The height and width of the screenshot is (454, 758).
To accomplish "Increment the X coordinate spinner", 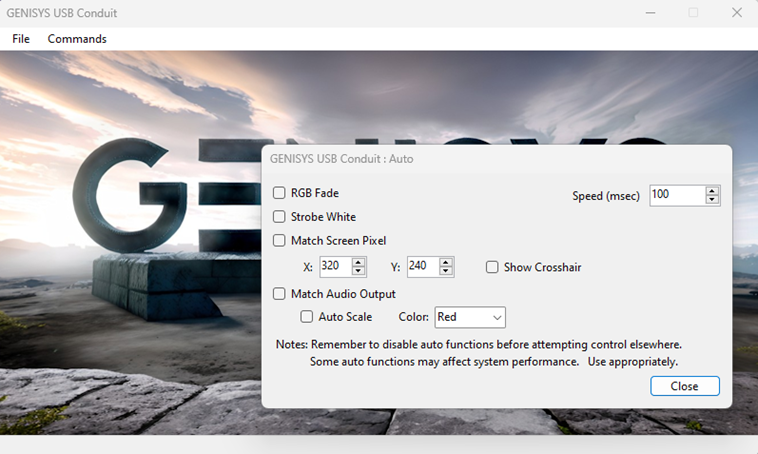I will [x=359, y=262].
